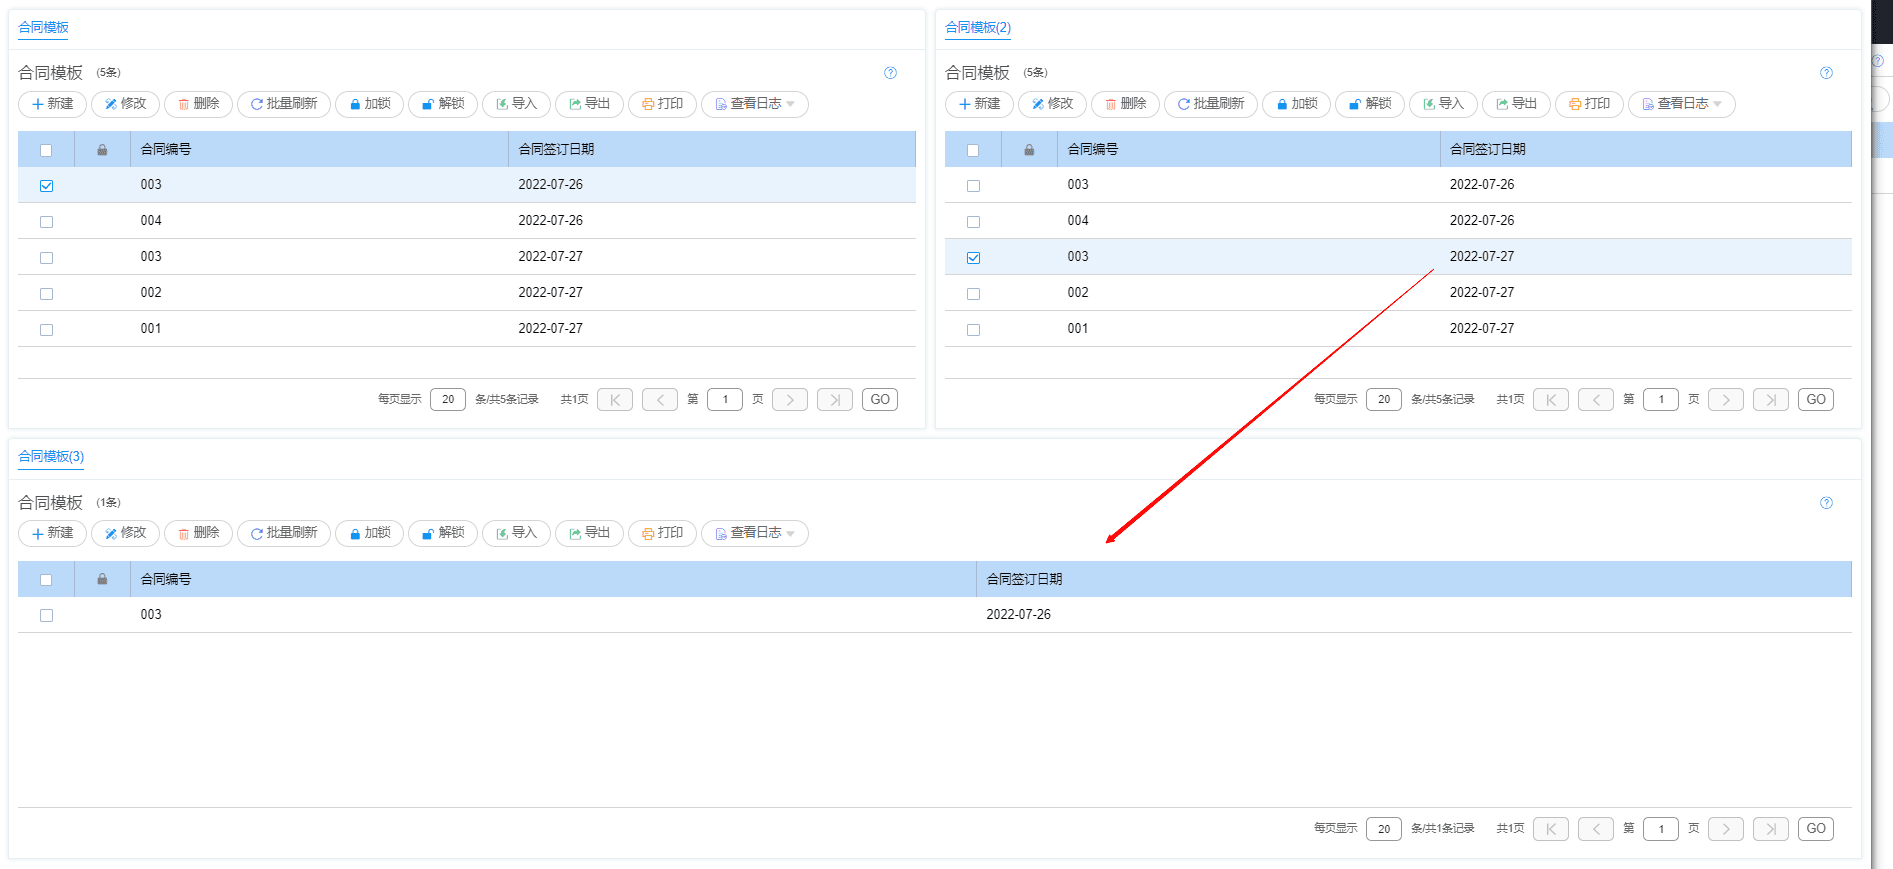Click 加锁 in the 合同模板(2) panel
Viewport: 1893px width, 869px height.
(1297, 104)
